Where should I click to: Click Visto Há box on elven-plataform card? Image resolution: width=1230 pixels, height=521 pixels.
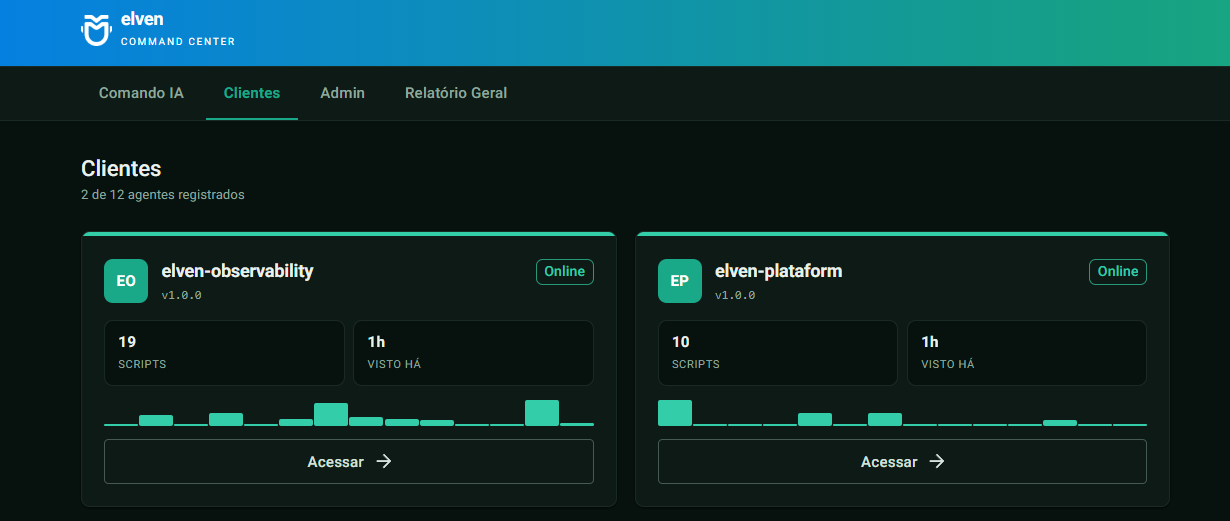click(x=1027, y=353)
